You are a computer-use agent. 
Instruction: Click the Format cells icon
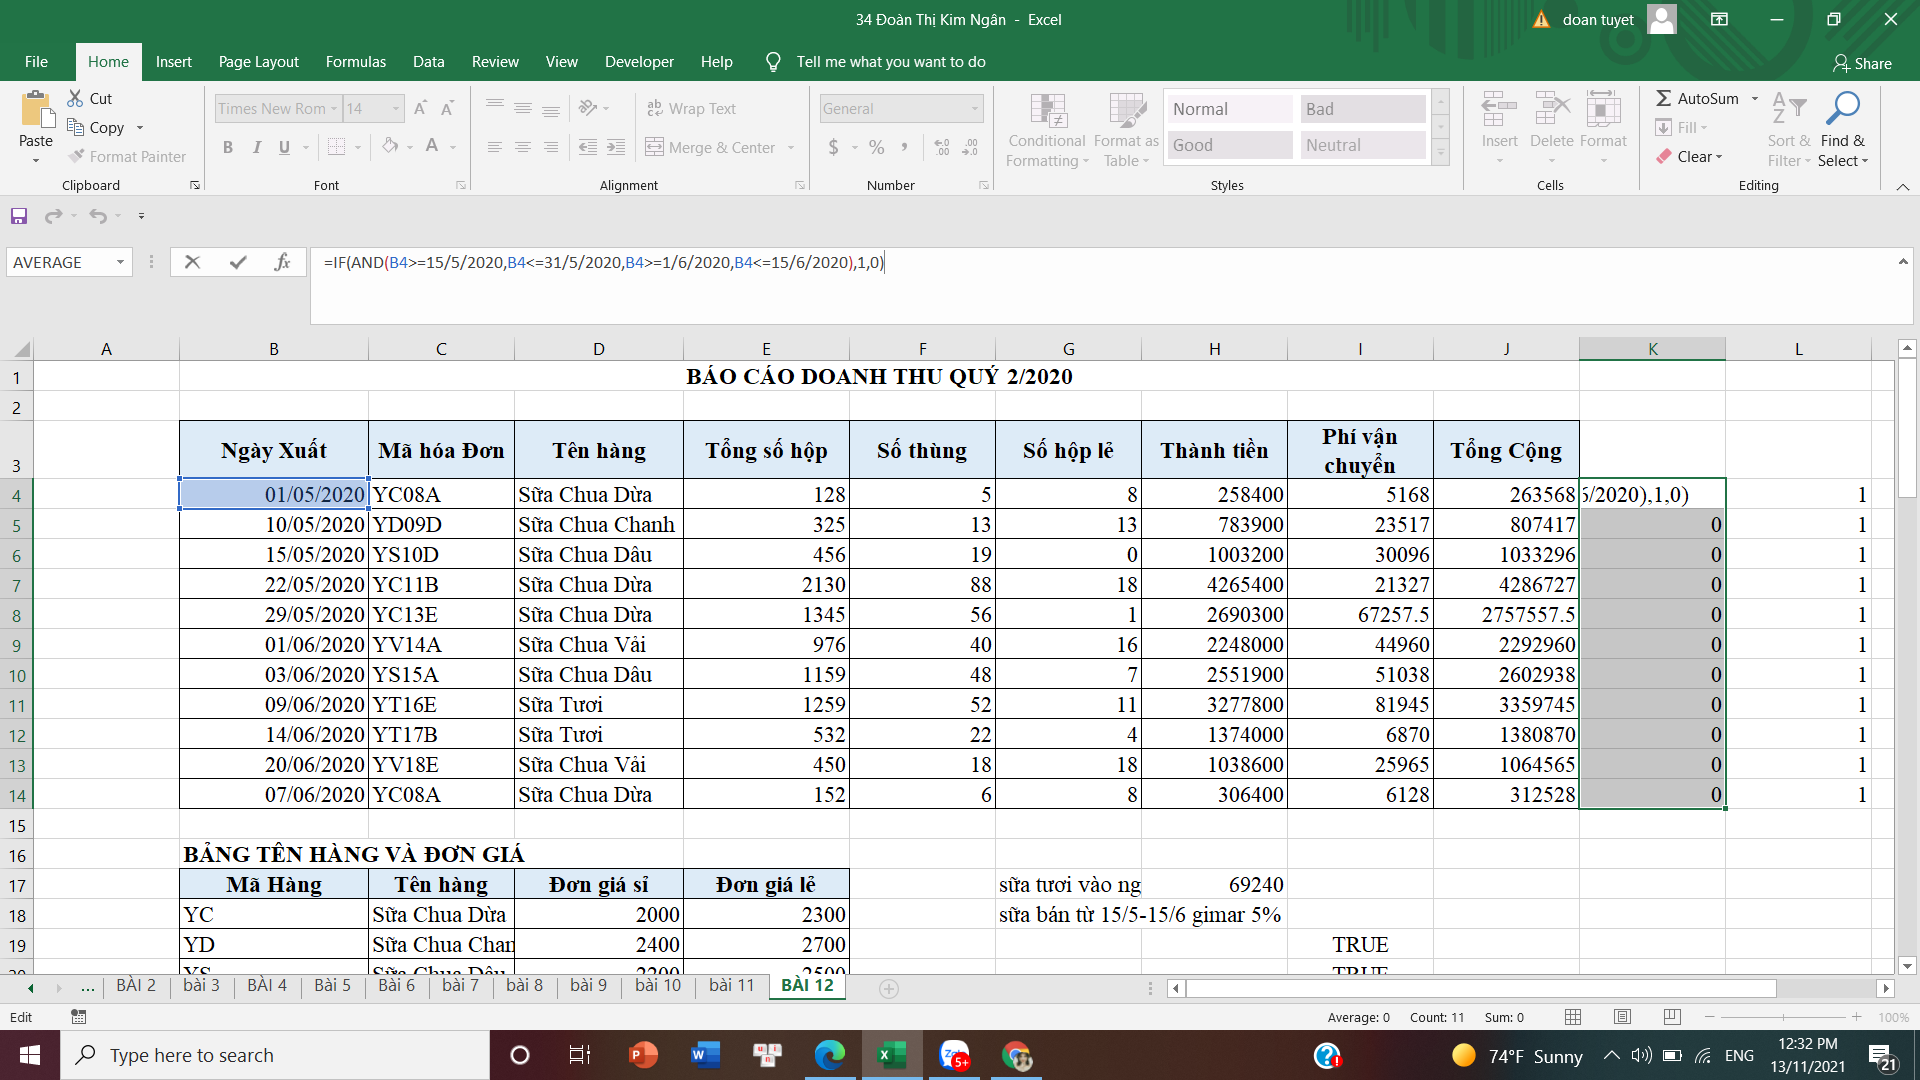coord(1603,109)
